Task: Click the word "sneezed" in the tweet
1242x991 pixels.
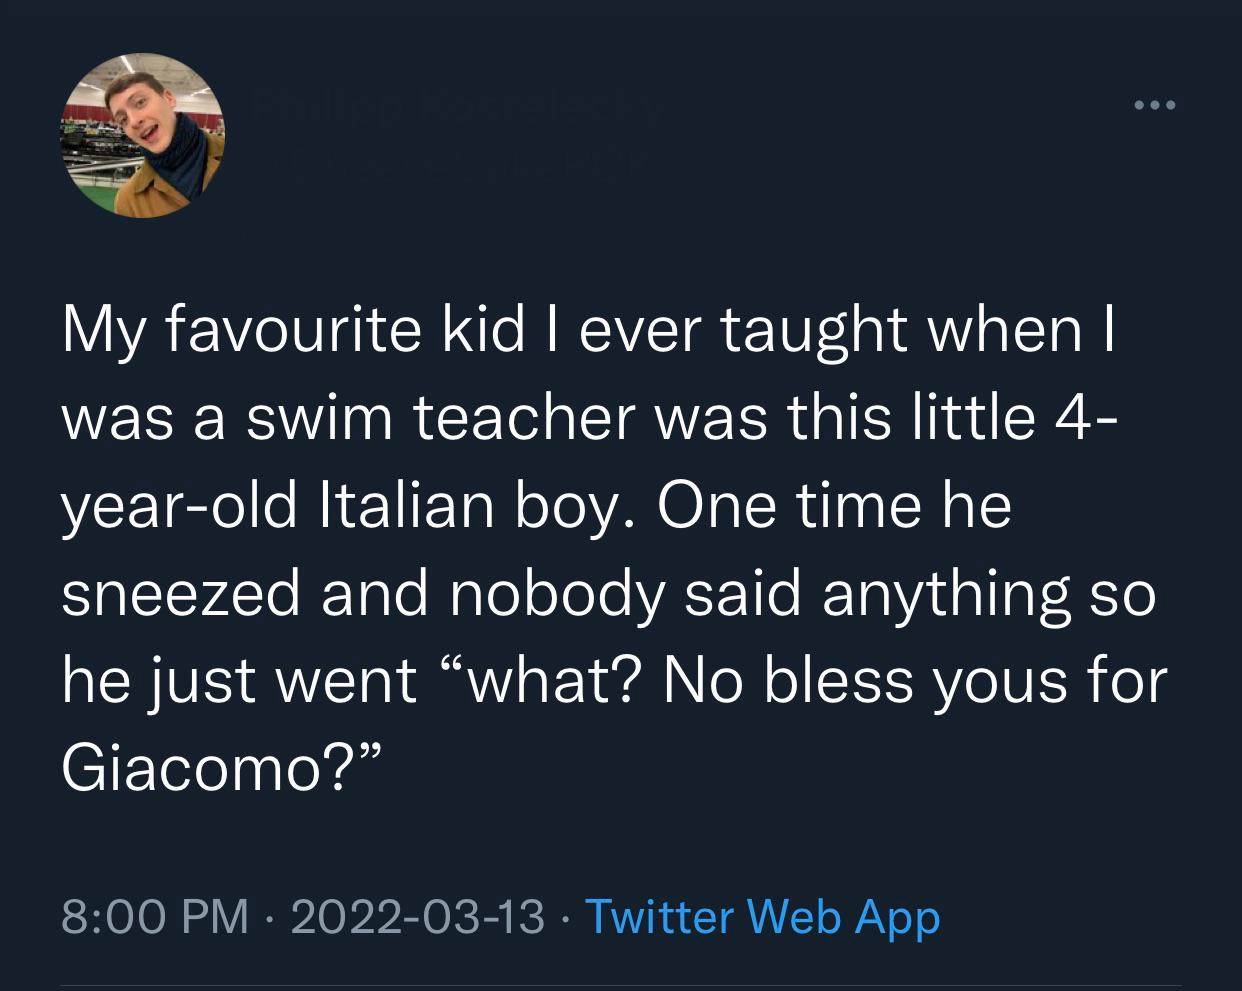Action: [183, 592]
